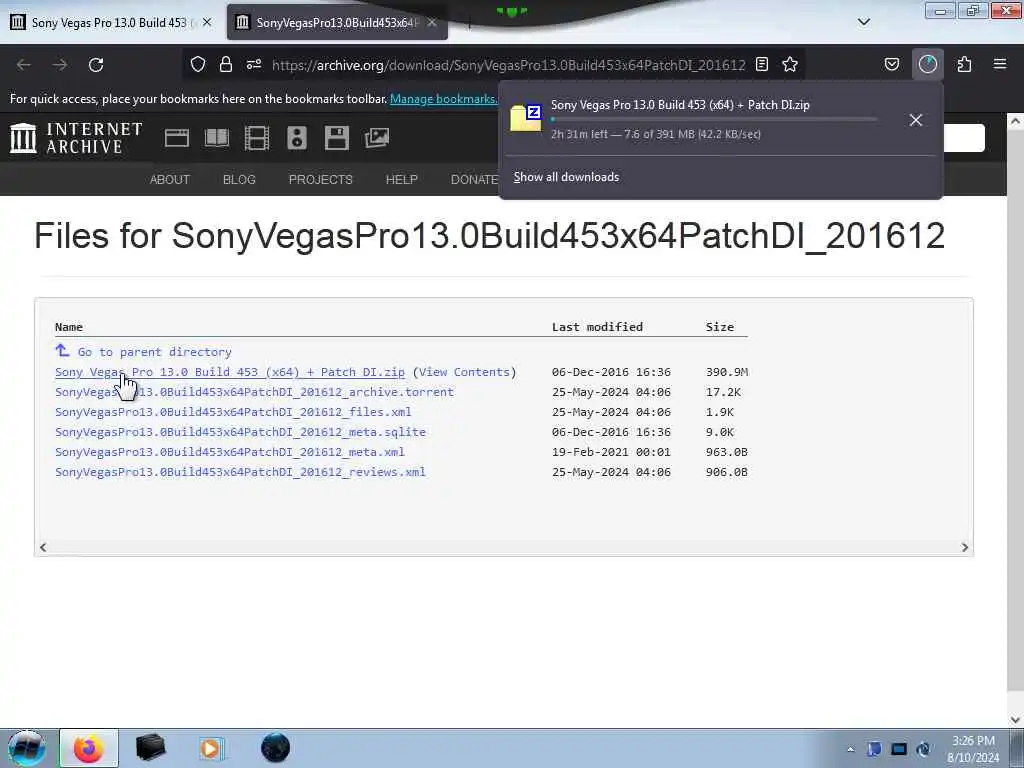Open the Images icon
This screenshot has height=768, width=1024.
click(377, 138)
